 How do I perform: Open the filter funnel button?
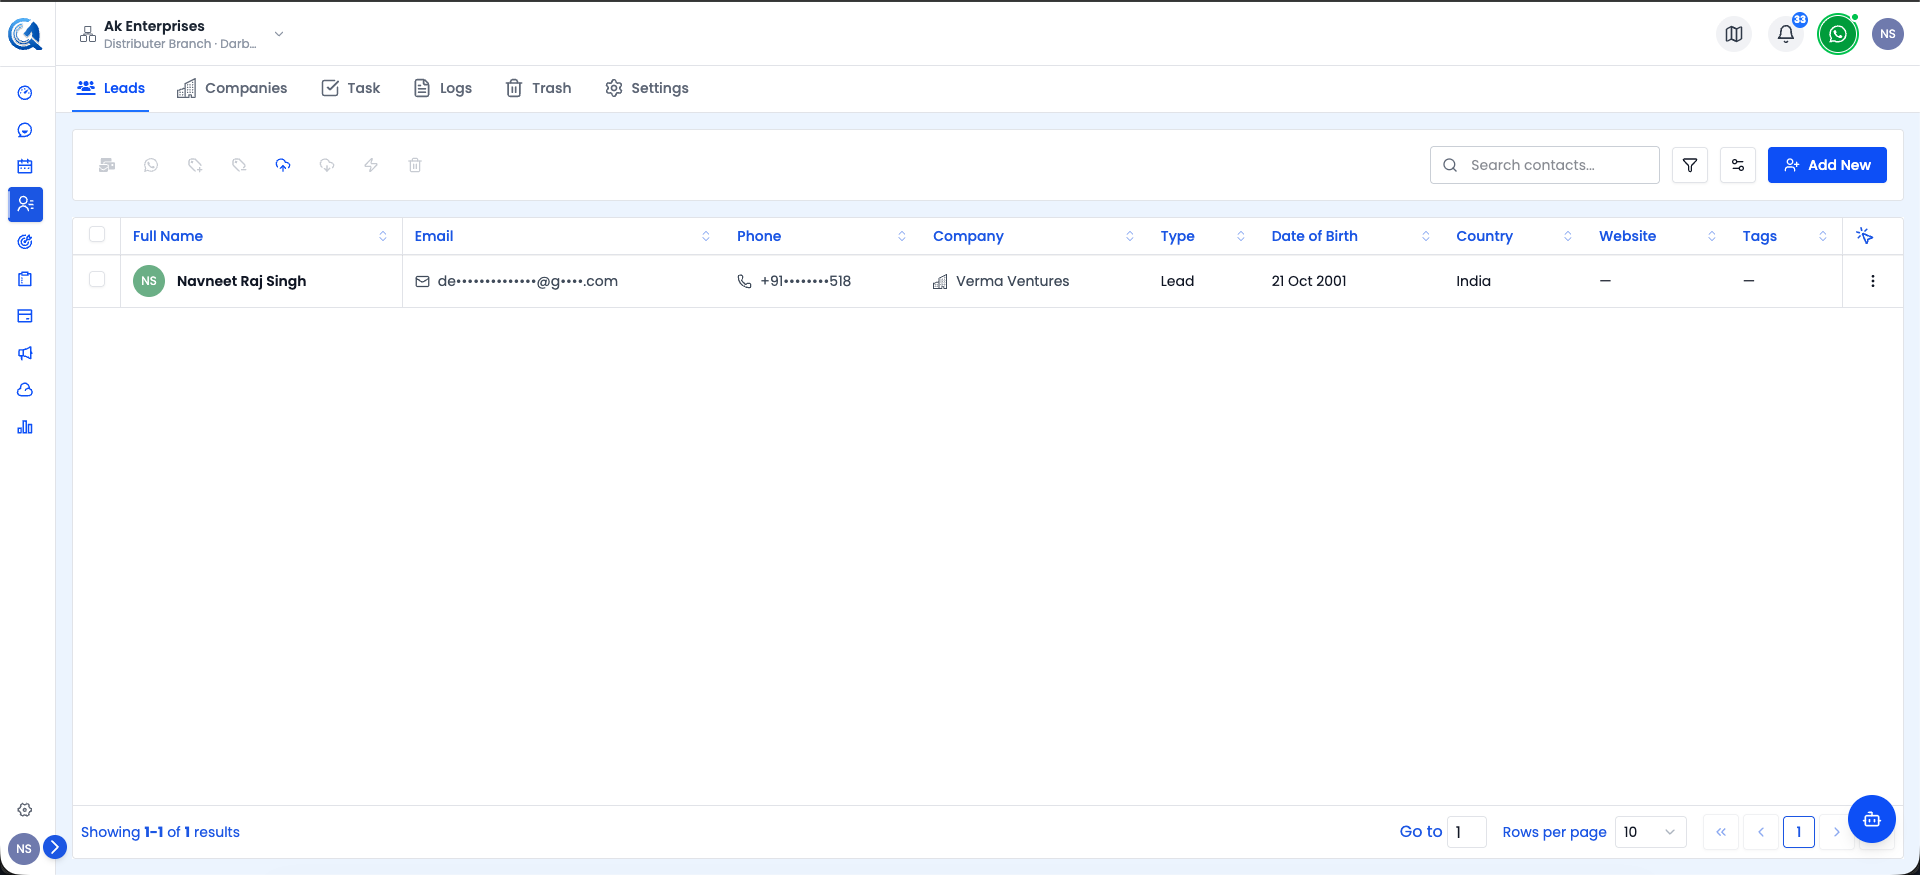coord(1690,165)
